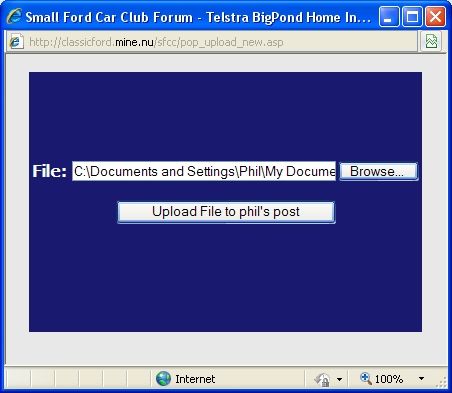Click the protected mode security icon in status bar
452x393 pixels.
tap(322, 379)
